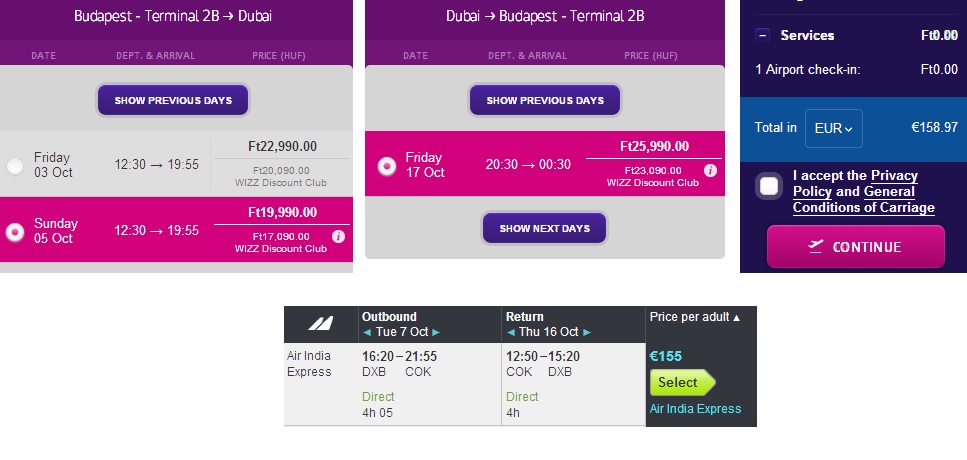Go to previous return day before Thu 16 Oct

(511, 332)
